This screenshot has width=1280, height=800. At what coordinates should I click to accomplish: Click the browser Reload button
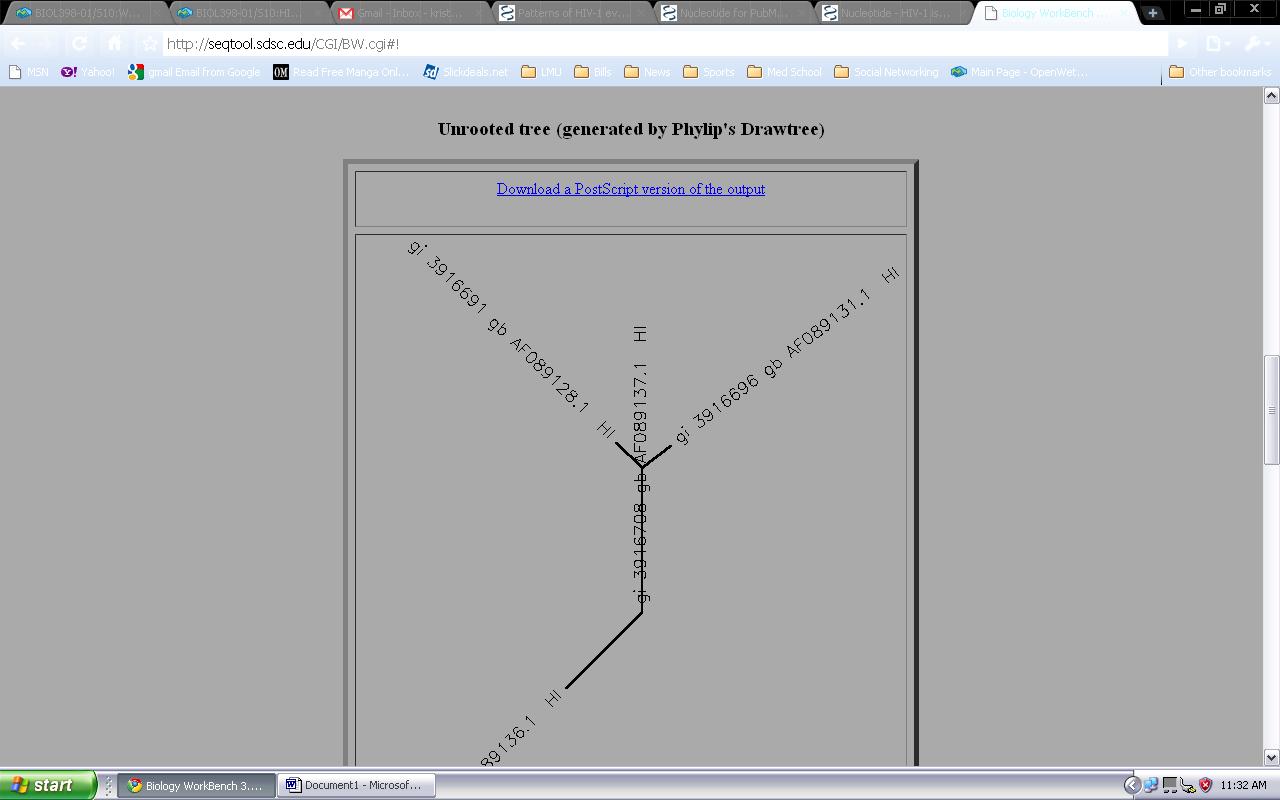click(x=80, y=44)
